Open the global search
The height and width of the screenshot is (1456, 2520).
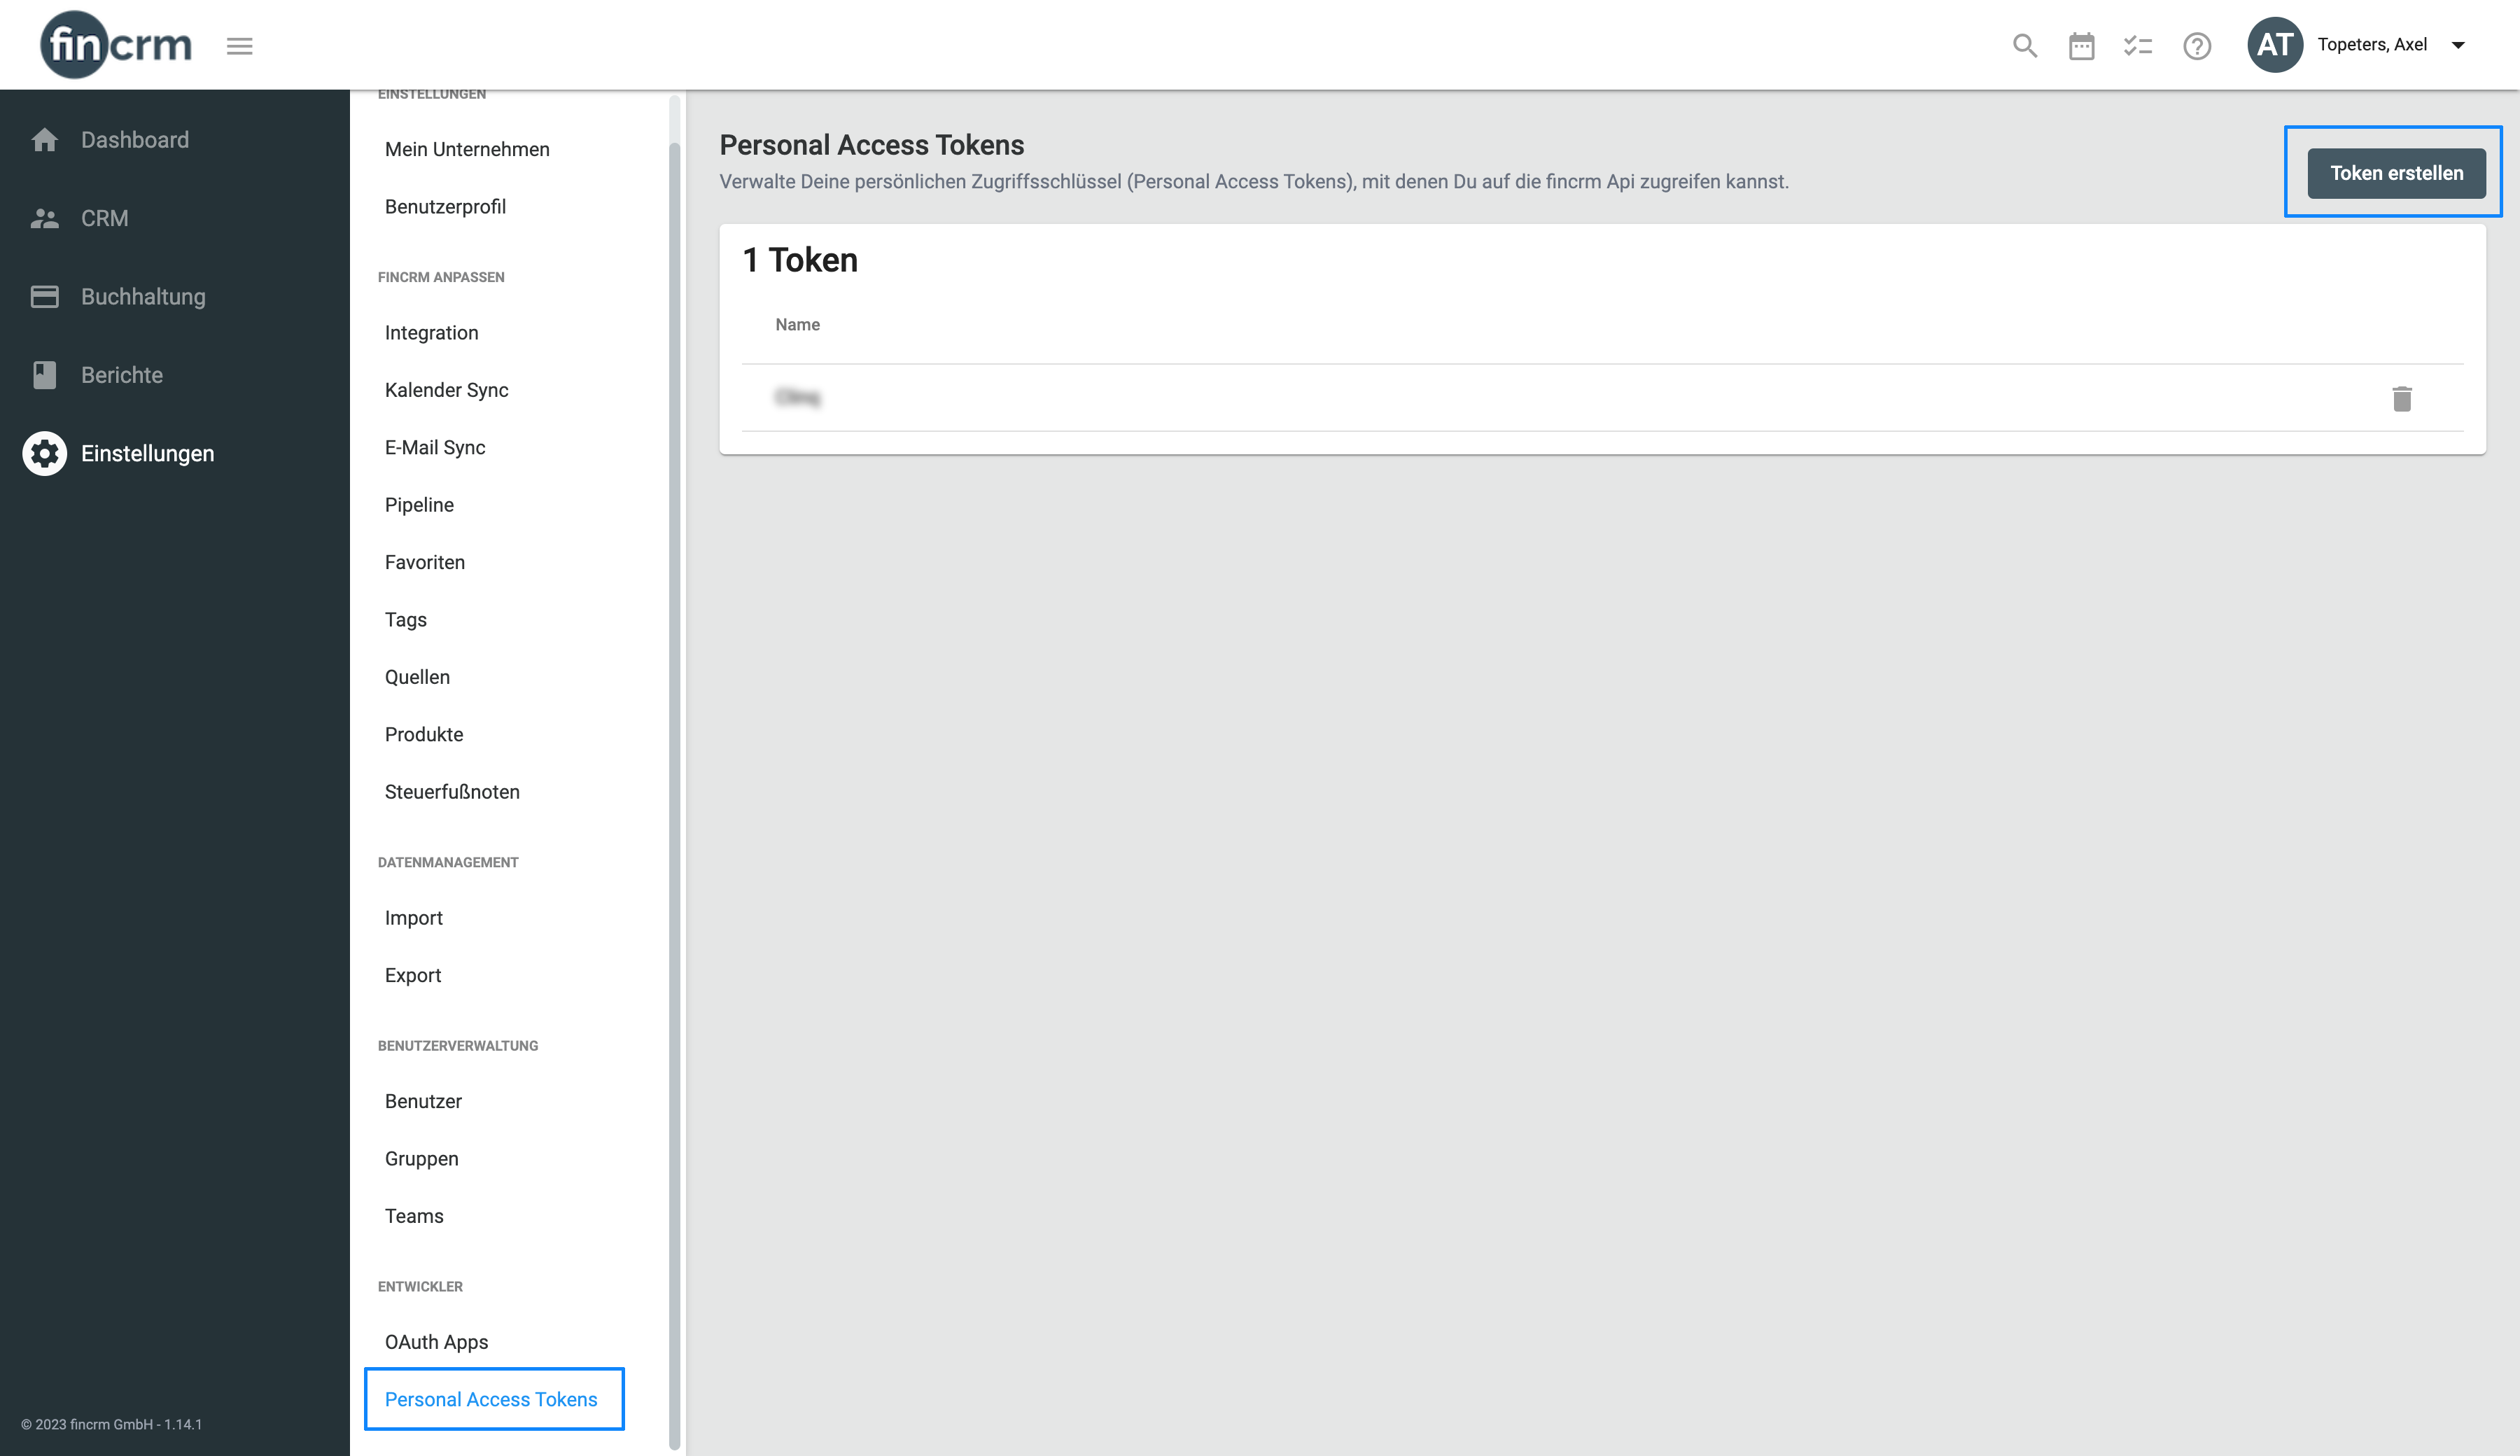click(2024, 45)
